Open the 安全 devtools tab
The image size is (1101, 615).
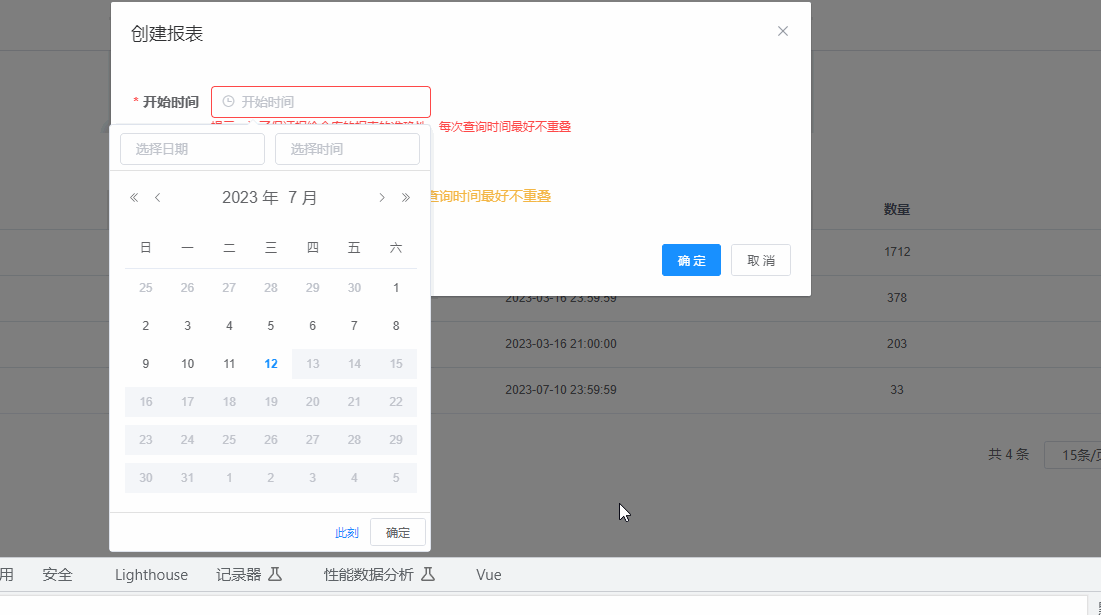point(58,575)
